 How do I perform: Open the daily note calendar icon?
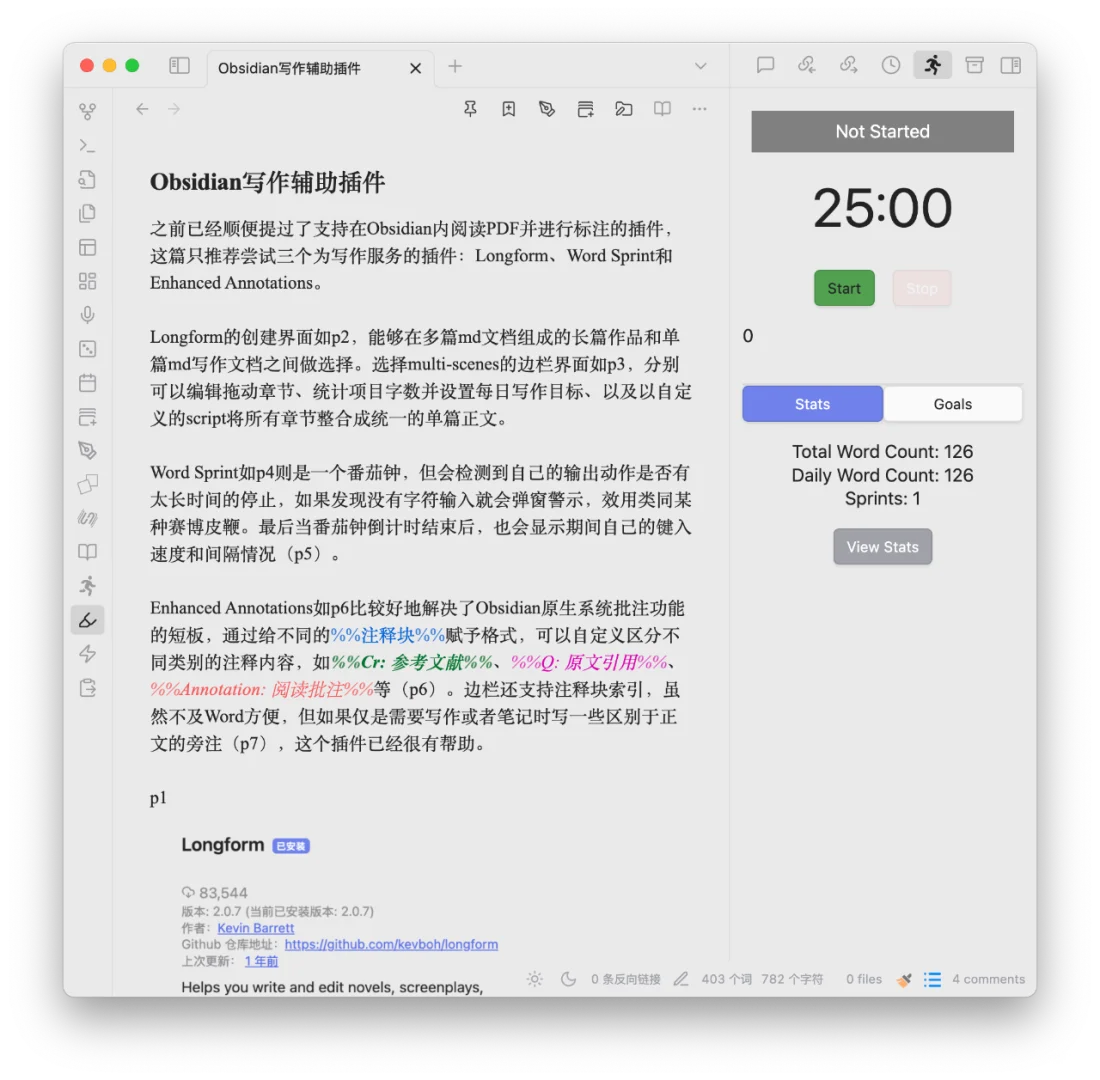(x=88, y=383)
